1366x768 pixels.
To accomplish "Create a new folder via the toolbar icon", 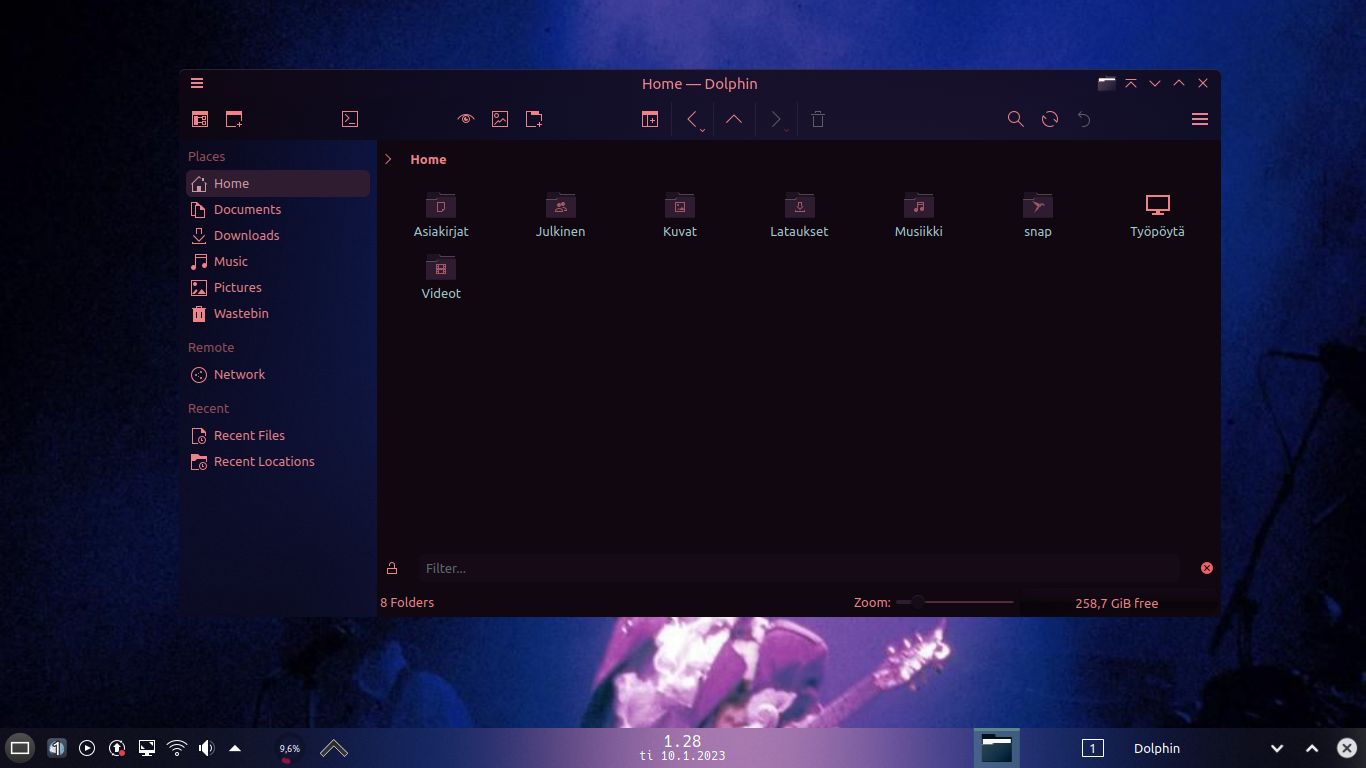I will click(x=534, y=119).
